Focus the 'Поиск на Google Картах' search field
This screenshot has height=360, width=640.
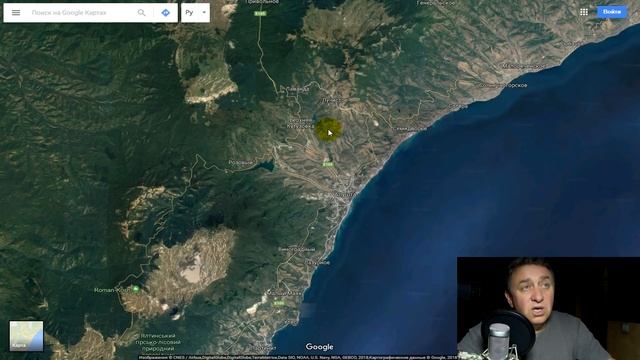(82, 13)
